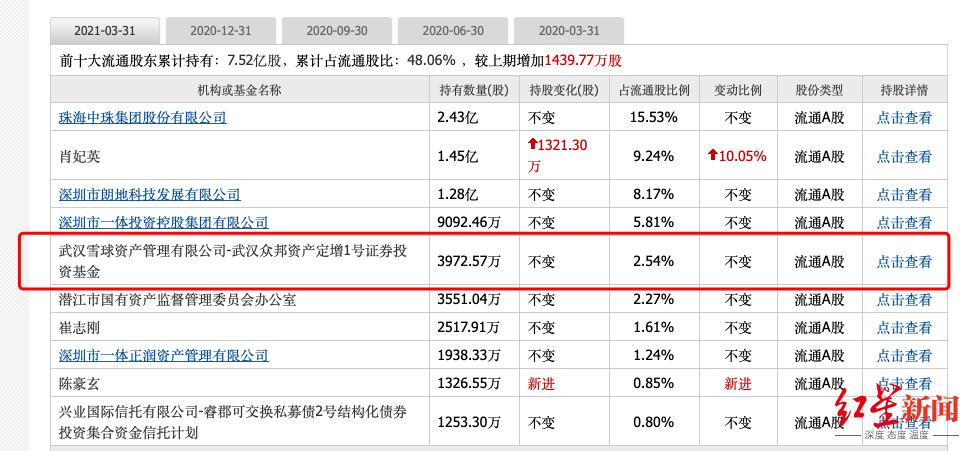Select the 2020-09-30 tab

tap(334, 30)
